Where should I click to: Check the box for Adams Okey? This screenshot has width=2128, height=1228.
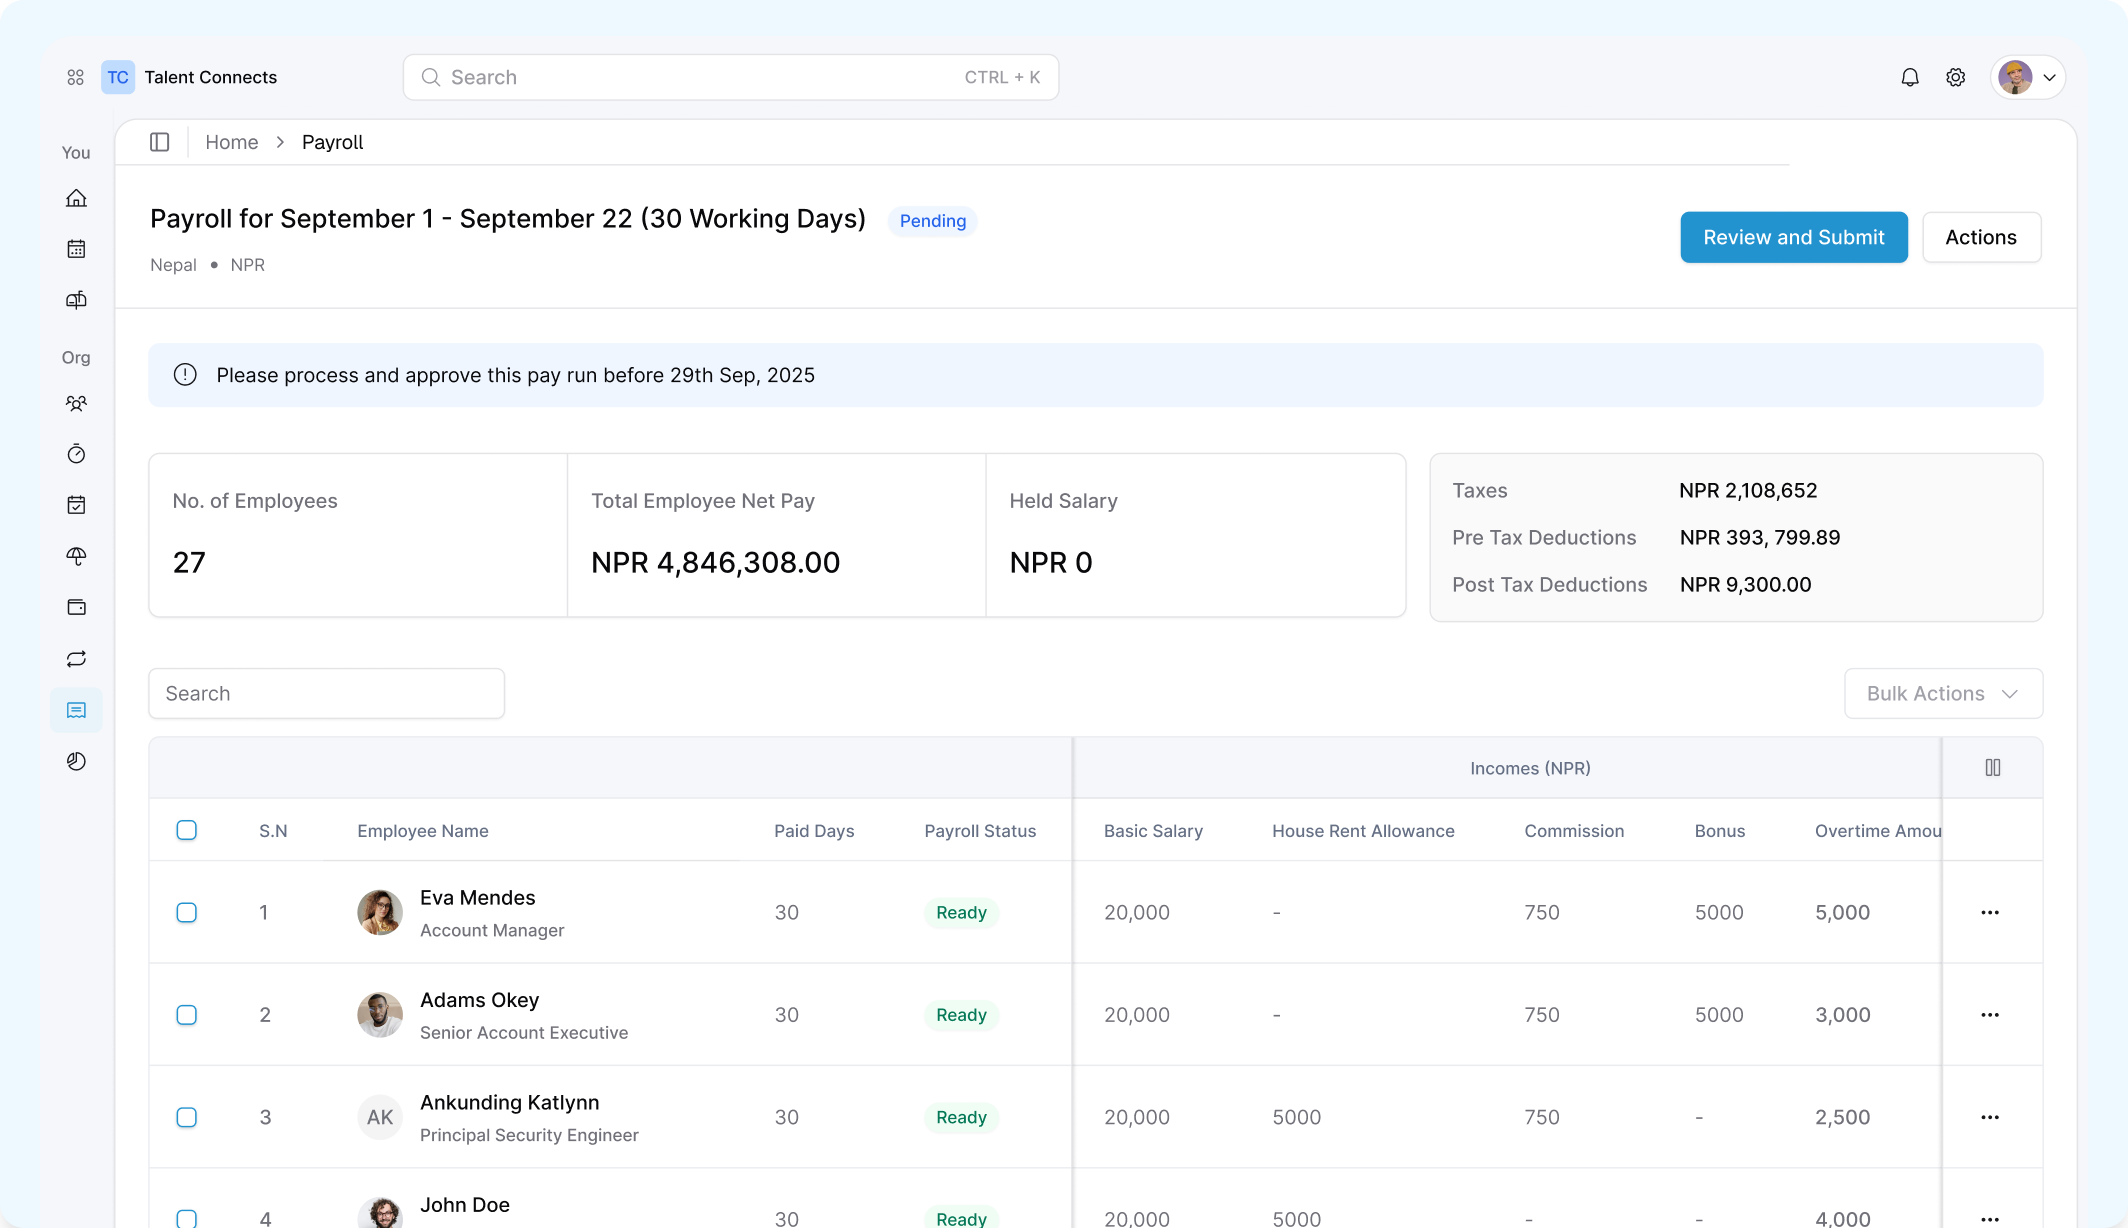pos(187,1015)
